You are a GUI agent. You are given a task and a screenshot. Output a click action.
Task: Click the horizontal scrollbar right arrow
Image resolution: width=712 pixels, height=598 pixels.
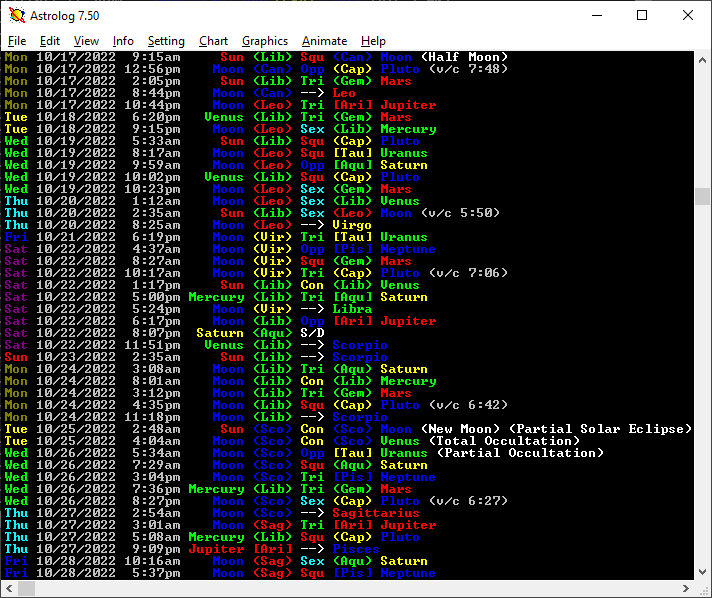click(x=686, y=589)
